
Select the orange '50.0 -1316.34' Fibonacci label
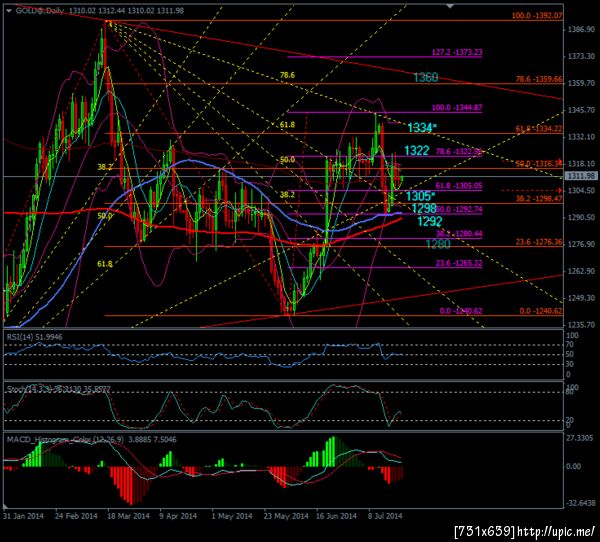(539, 164)
